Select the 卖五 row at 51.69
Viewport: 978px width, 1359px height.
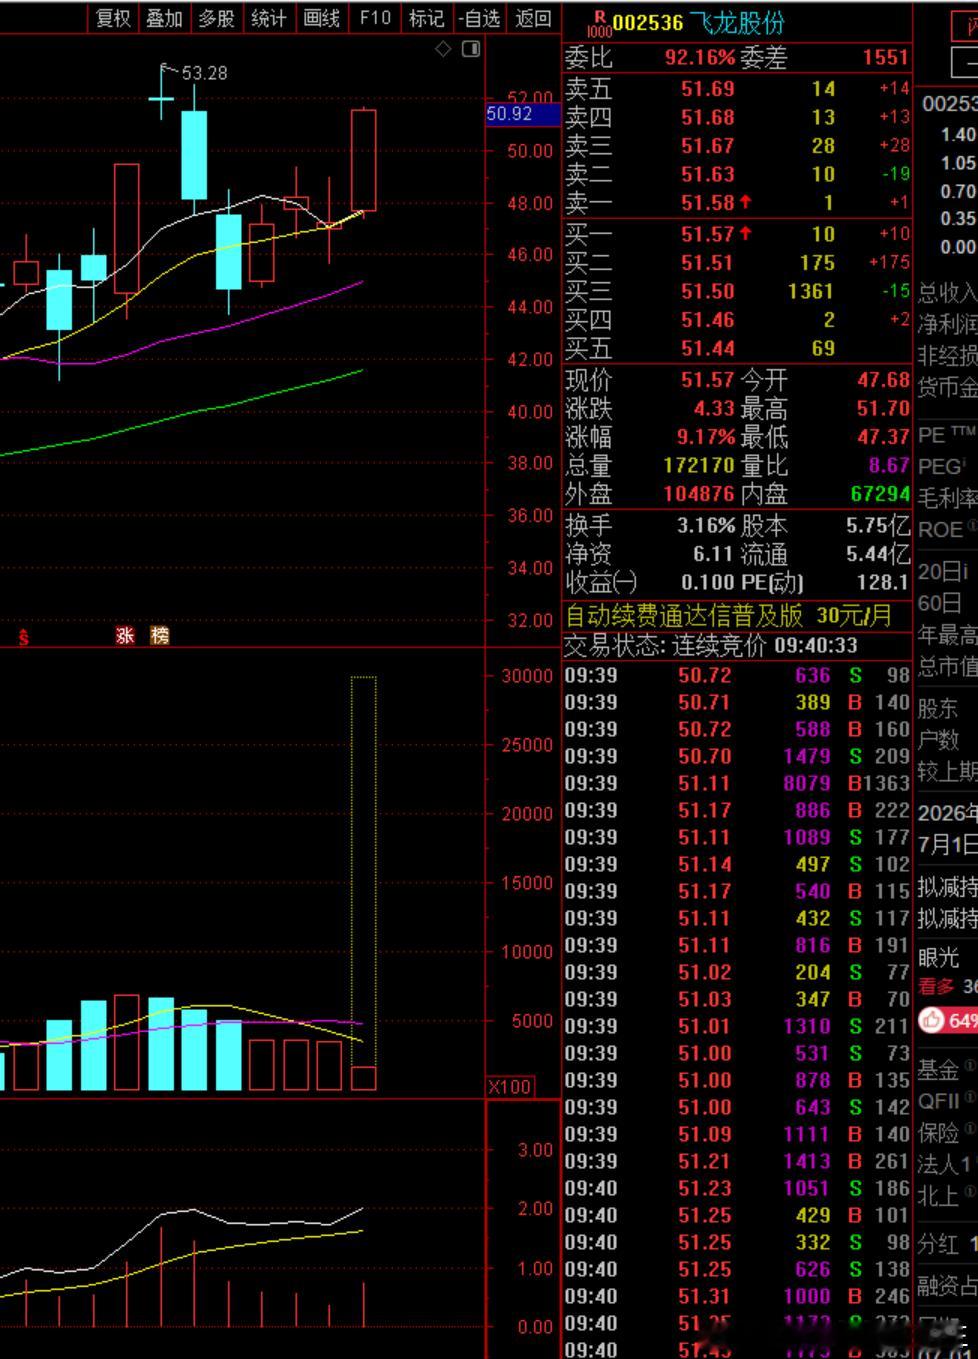point(738,88)
